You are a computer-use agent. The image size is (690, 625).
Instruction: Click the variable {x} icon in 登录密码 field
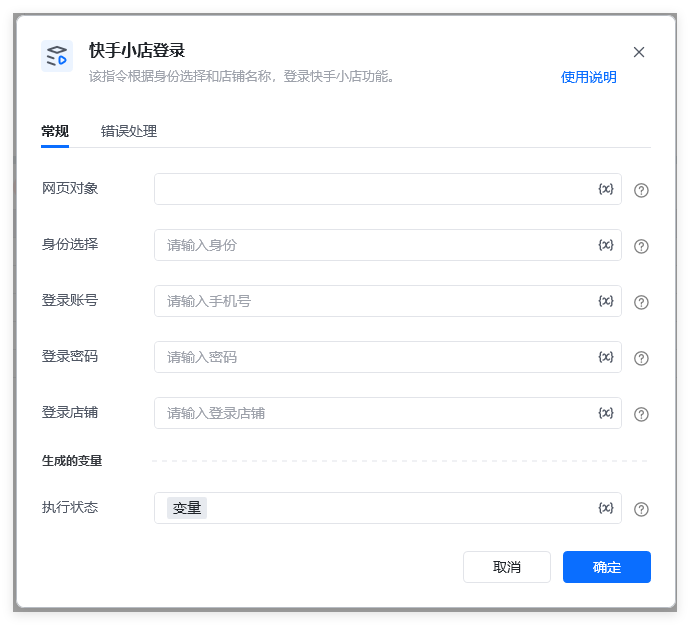pyautogui.click(x=606, y=357)
